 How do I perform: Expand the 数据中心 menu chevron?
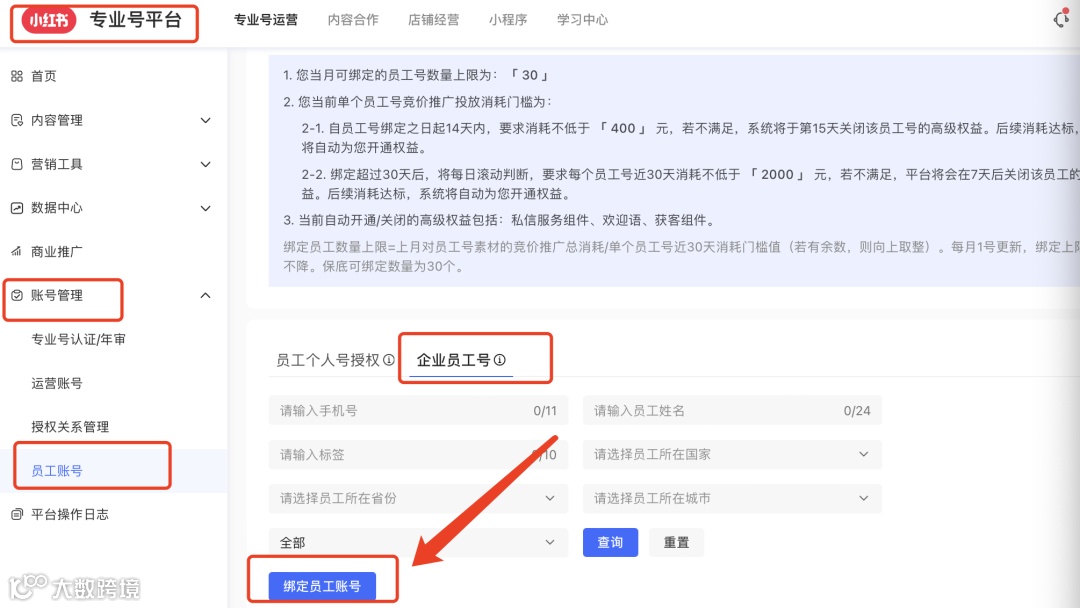pyautogui.click(x=205, y=208)
